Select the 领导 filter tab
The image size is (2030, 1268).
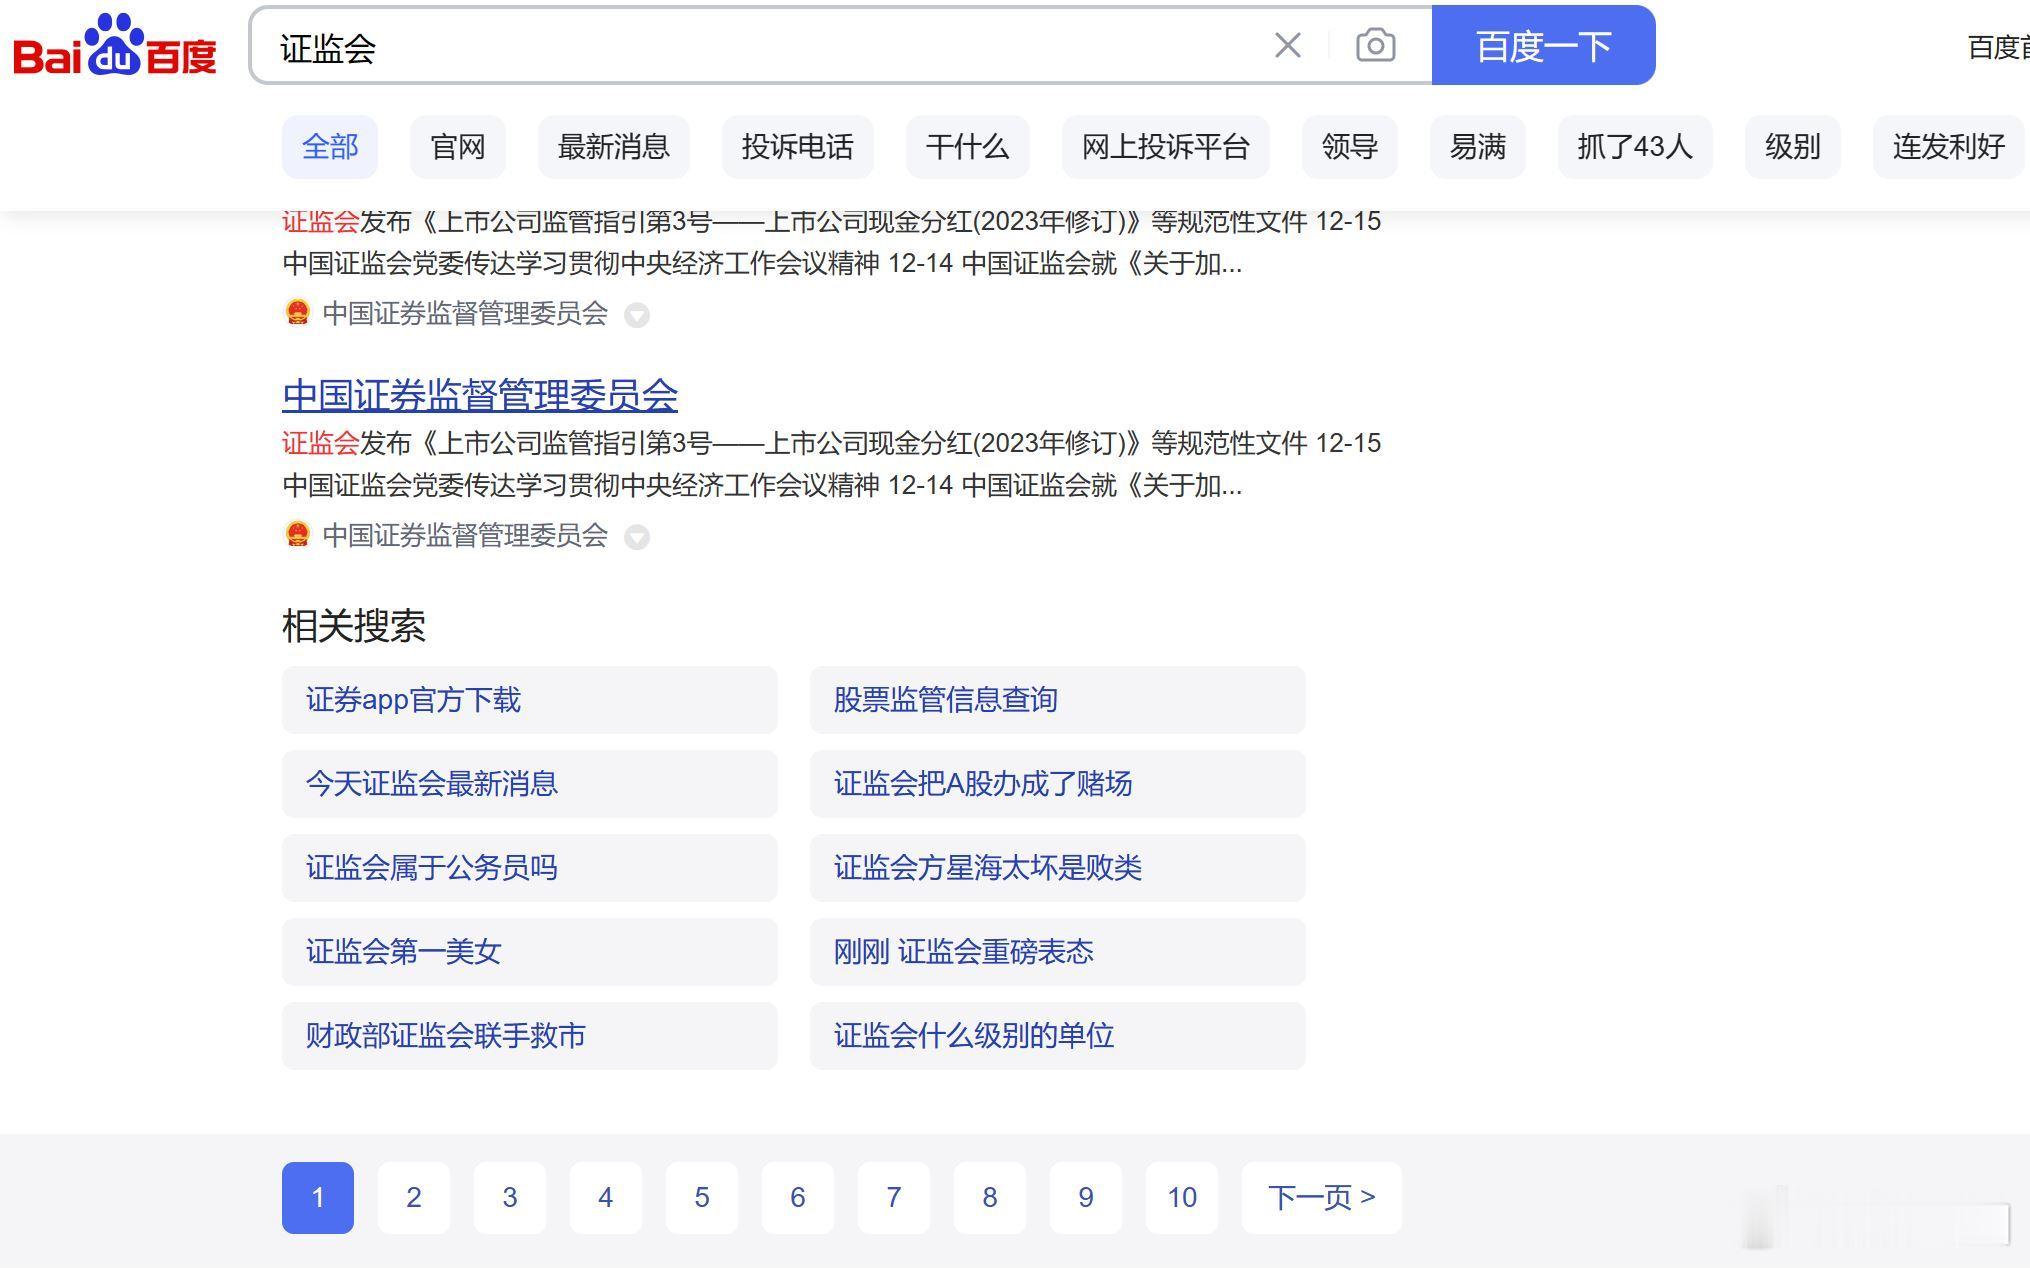(1350, 147)
